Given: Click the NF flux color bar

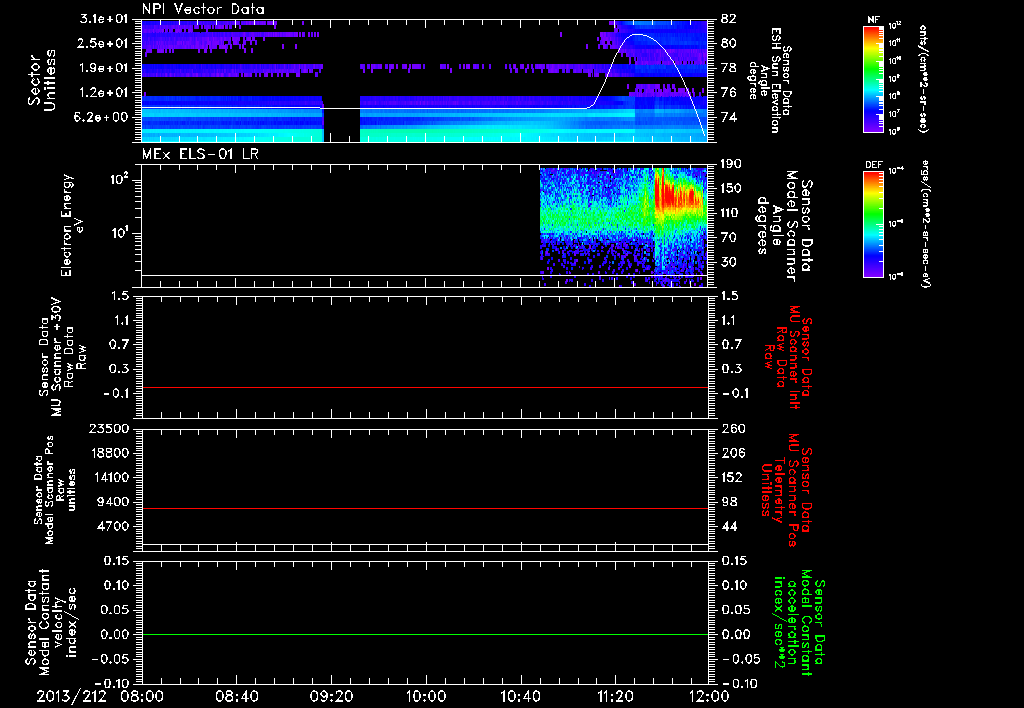Looking at the screenshot, I should pyautogui.click(x=873, y=78).
